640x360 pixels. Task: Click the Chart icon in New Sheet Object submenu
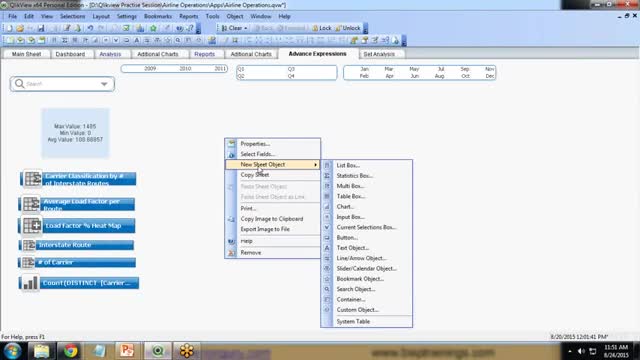point(327,207)
